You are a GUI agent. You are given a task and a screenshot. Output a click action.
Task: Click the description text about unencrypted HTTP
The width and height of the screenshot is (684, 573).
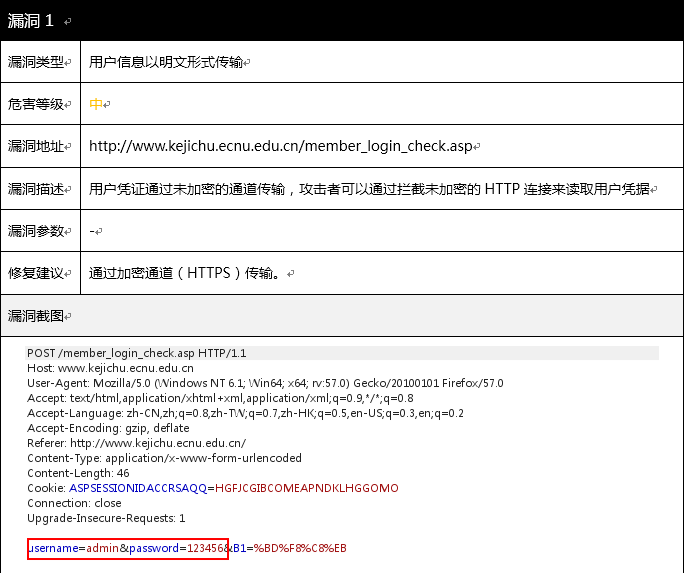pos(369,189)
